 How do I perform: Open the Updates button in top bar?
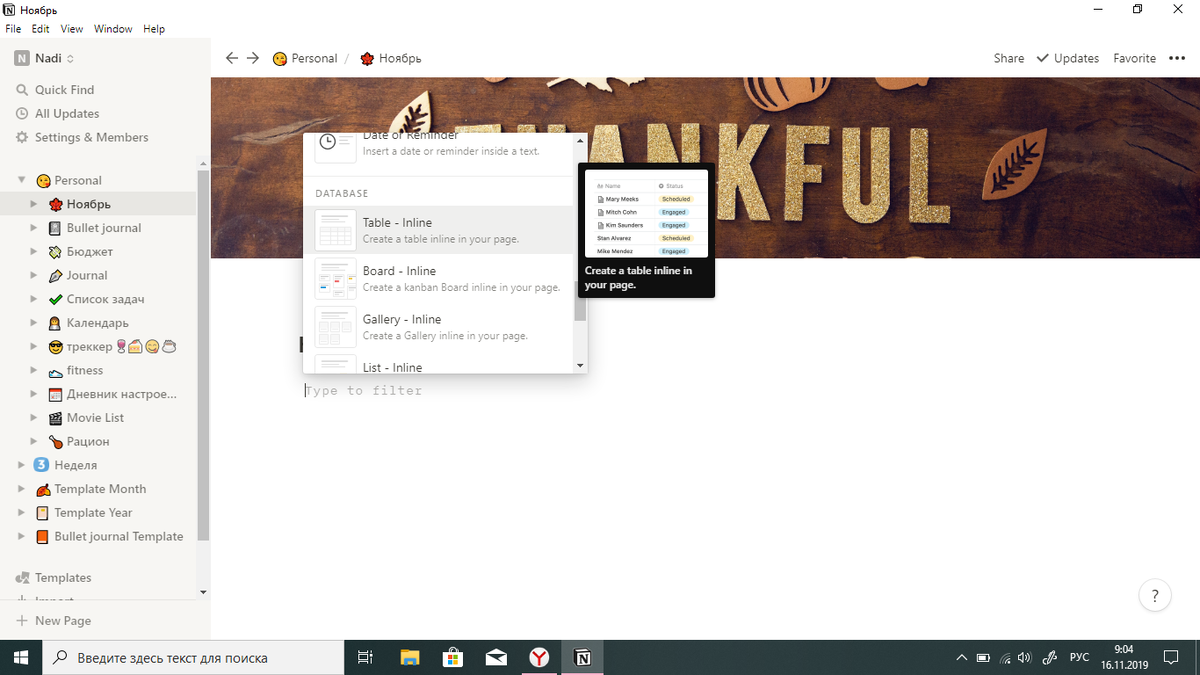click(1068, 58)
